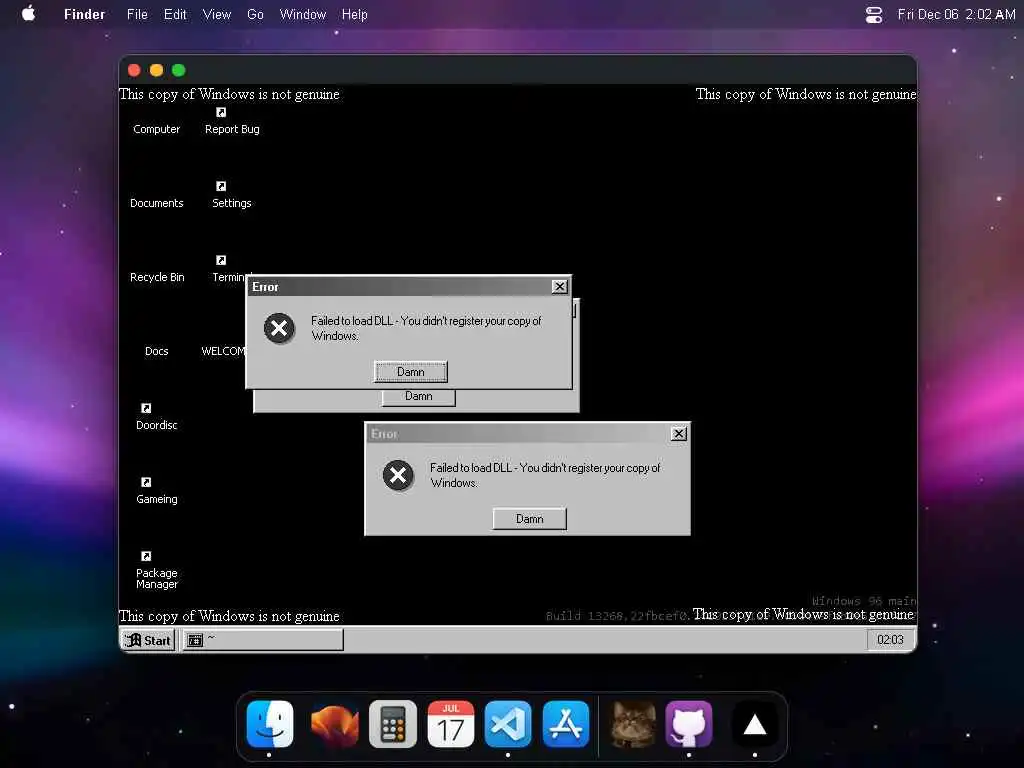Open Finder from the dock
The height and width of the screenshot is (768, 1024).
click(x=270, y=724)
